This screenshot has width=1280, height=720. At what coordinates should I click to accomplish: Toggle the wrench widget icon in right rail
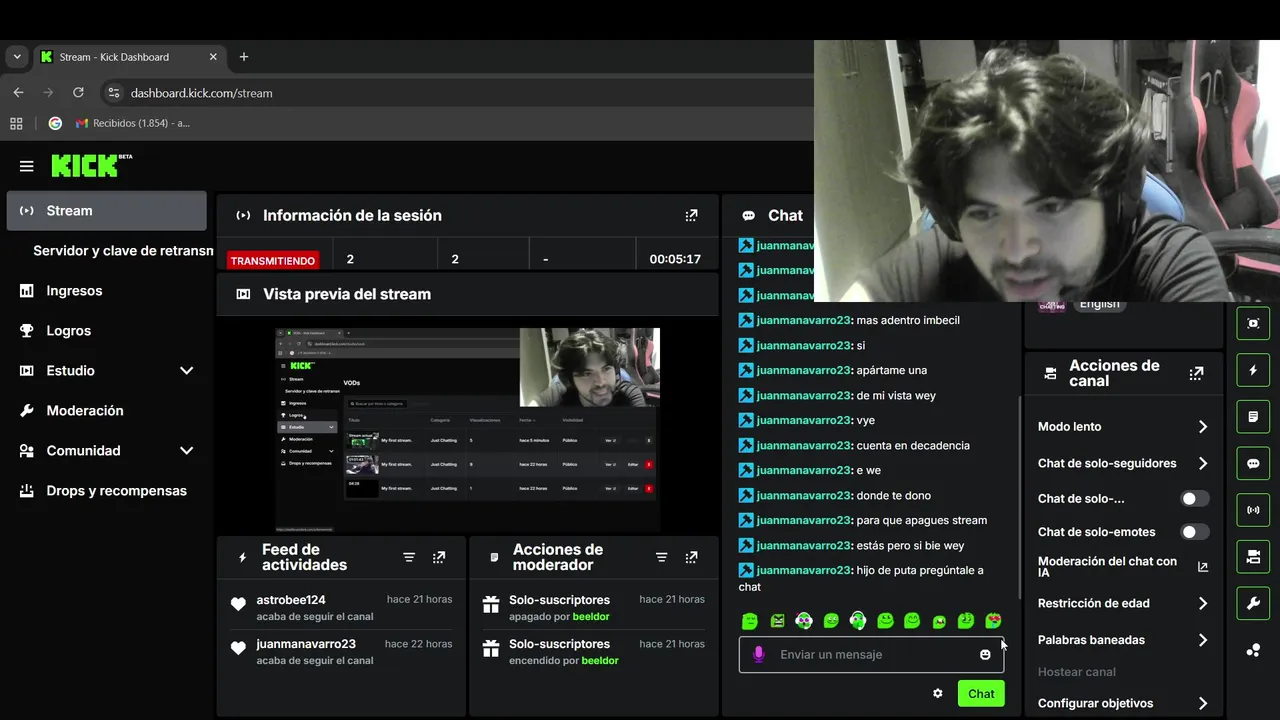1253,602
